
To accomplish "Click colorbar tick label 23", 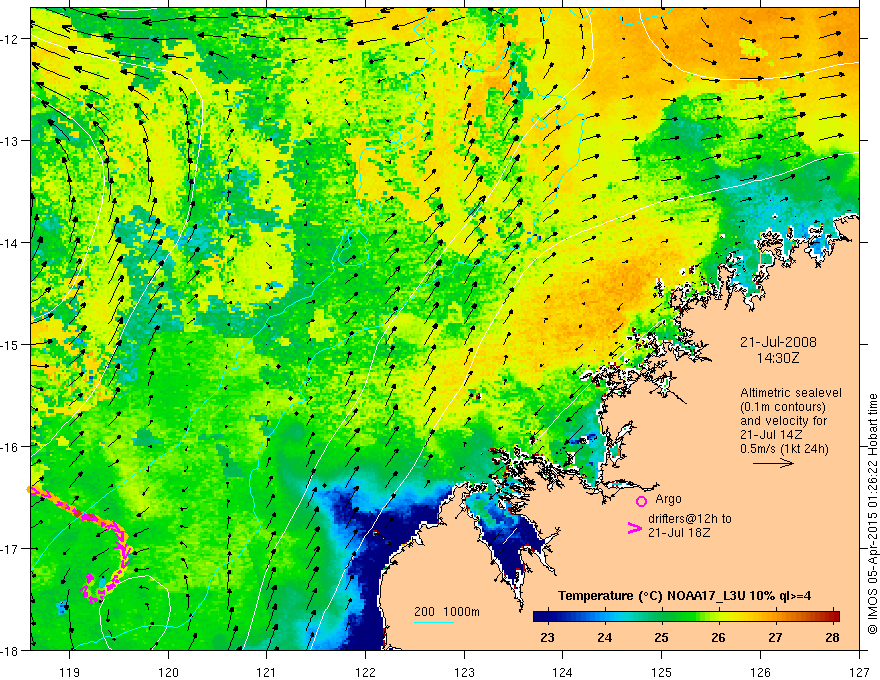I will coord(547,637).
